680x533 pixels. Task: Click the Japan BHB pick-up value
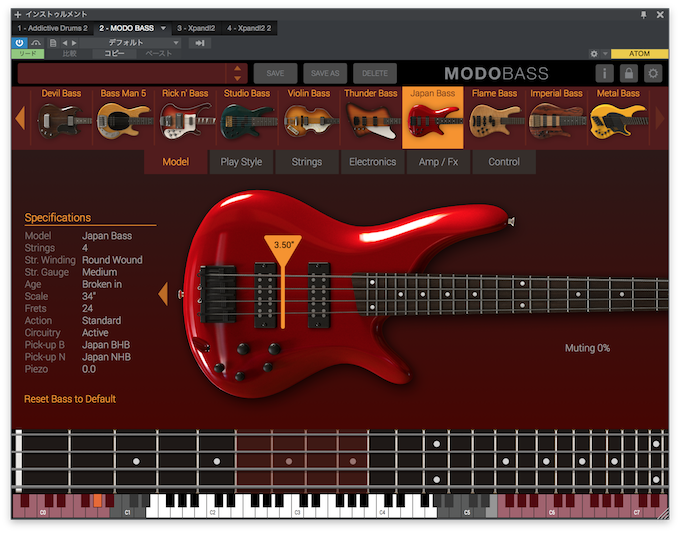pyautogui.click(x=106, y=345)
